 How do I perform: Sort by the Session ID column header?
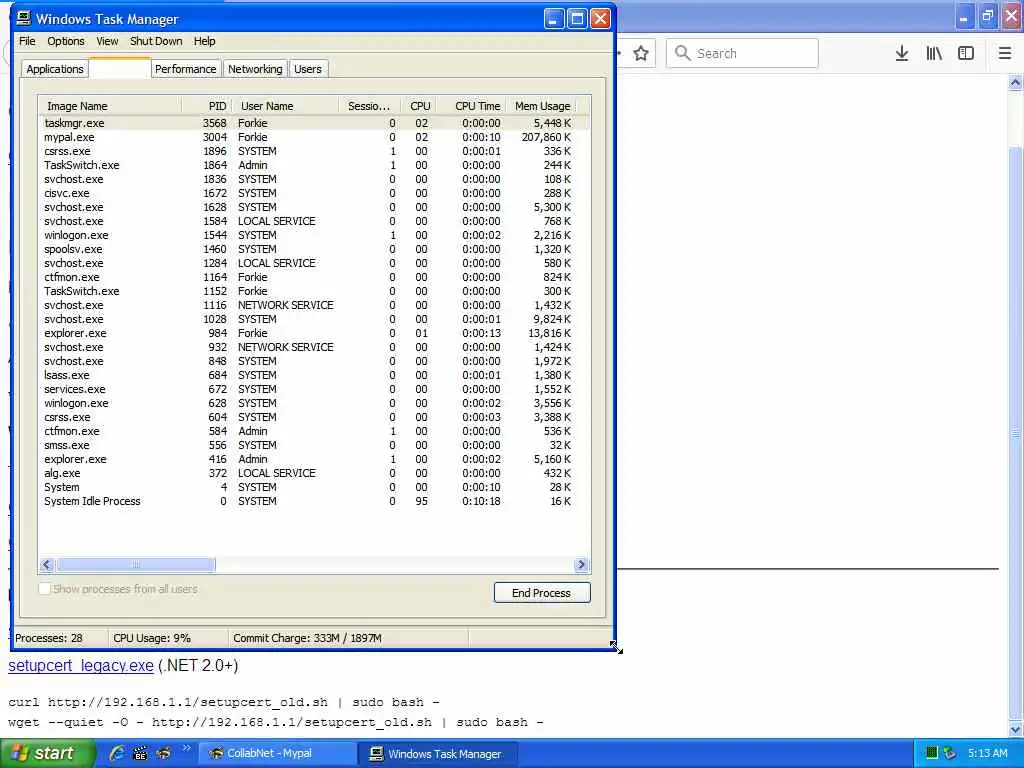(370, 106)
